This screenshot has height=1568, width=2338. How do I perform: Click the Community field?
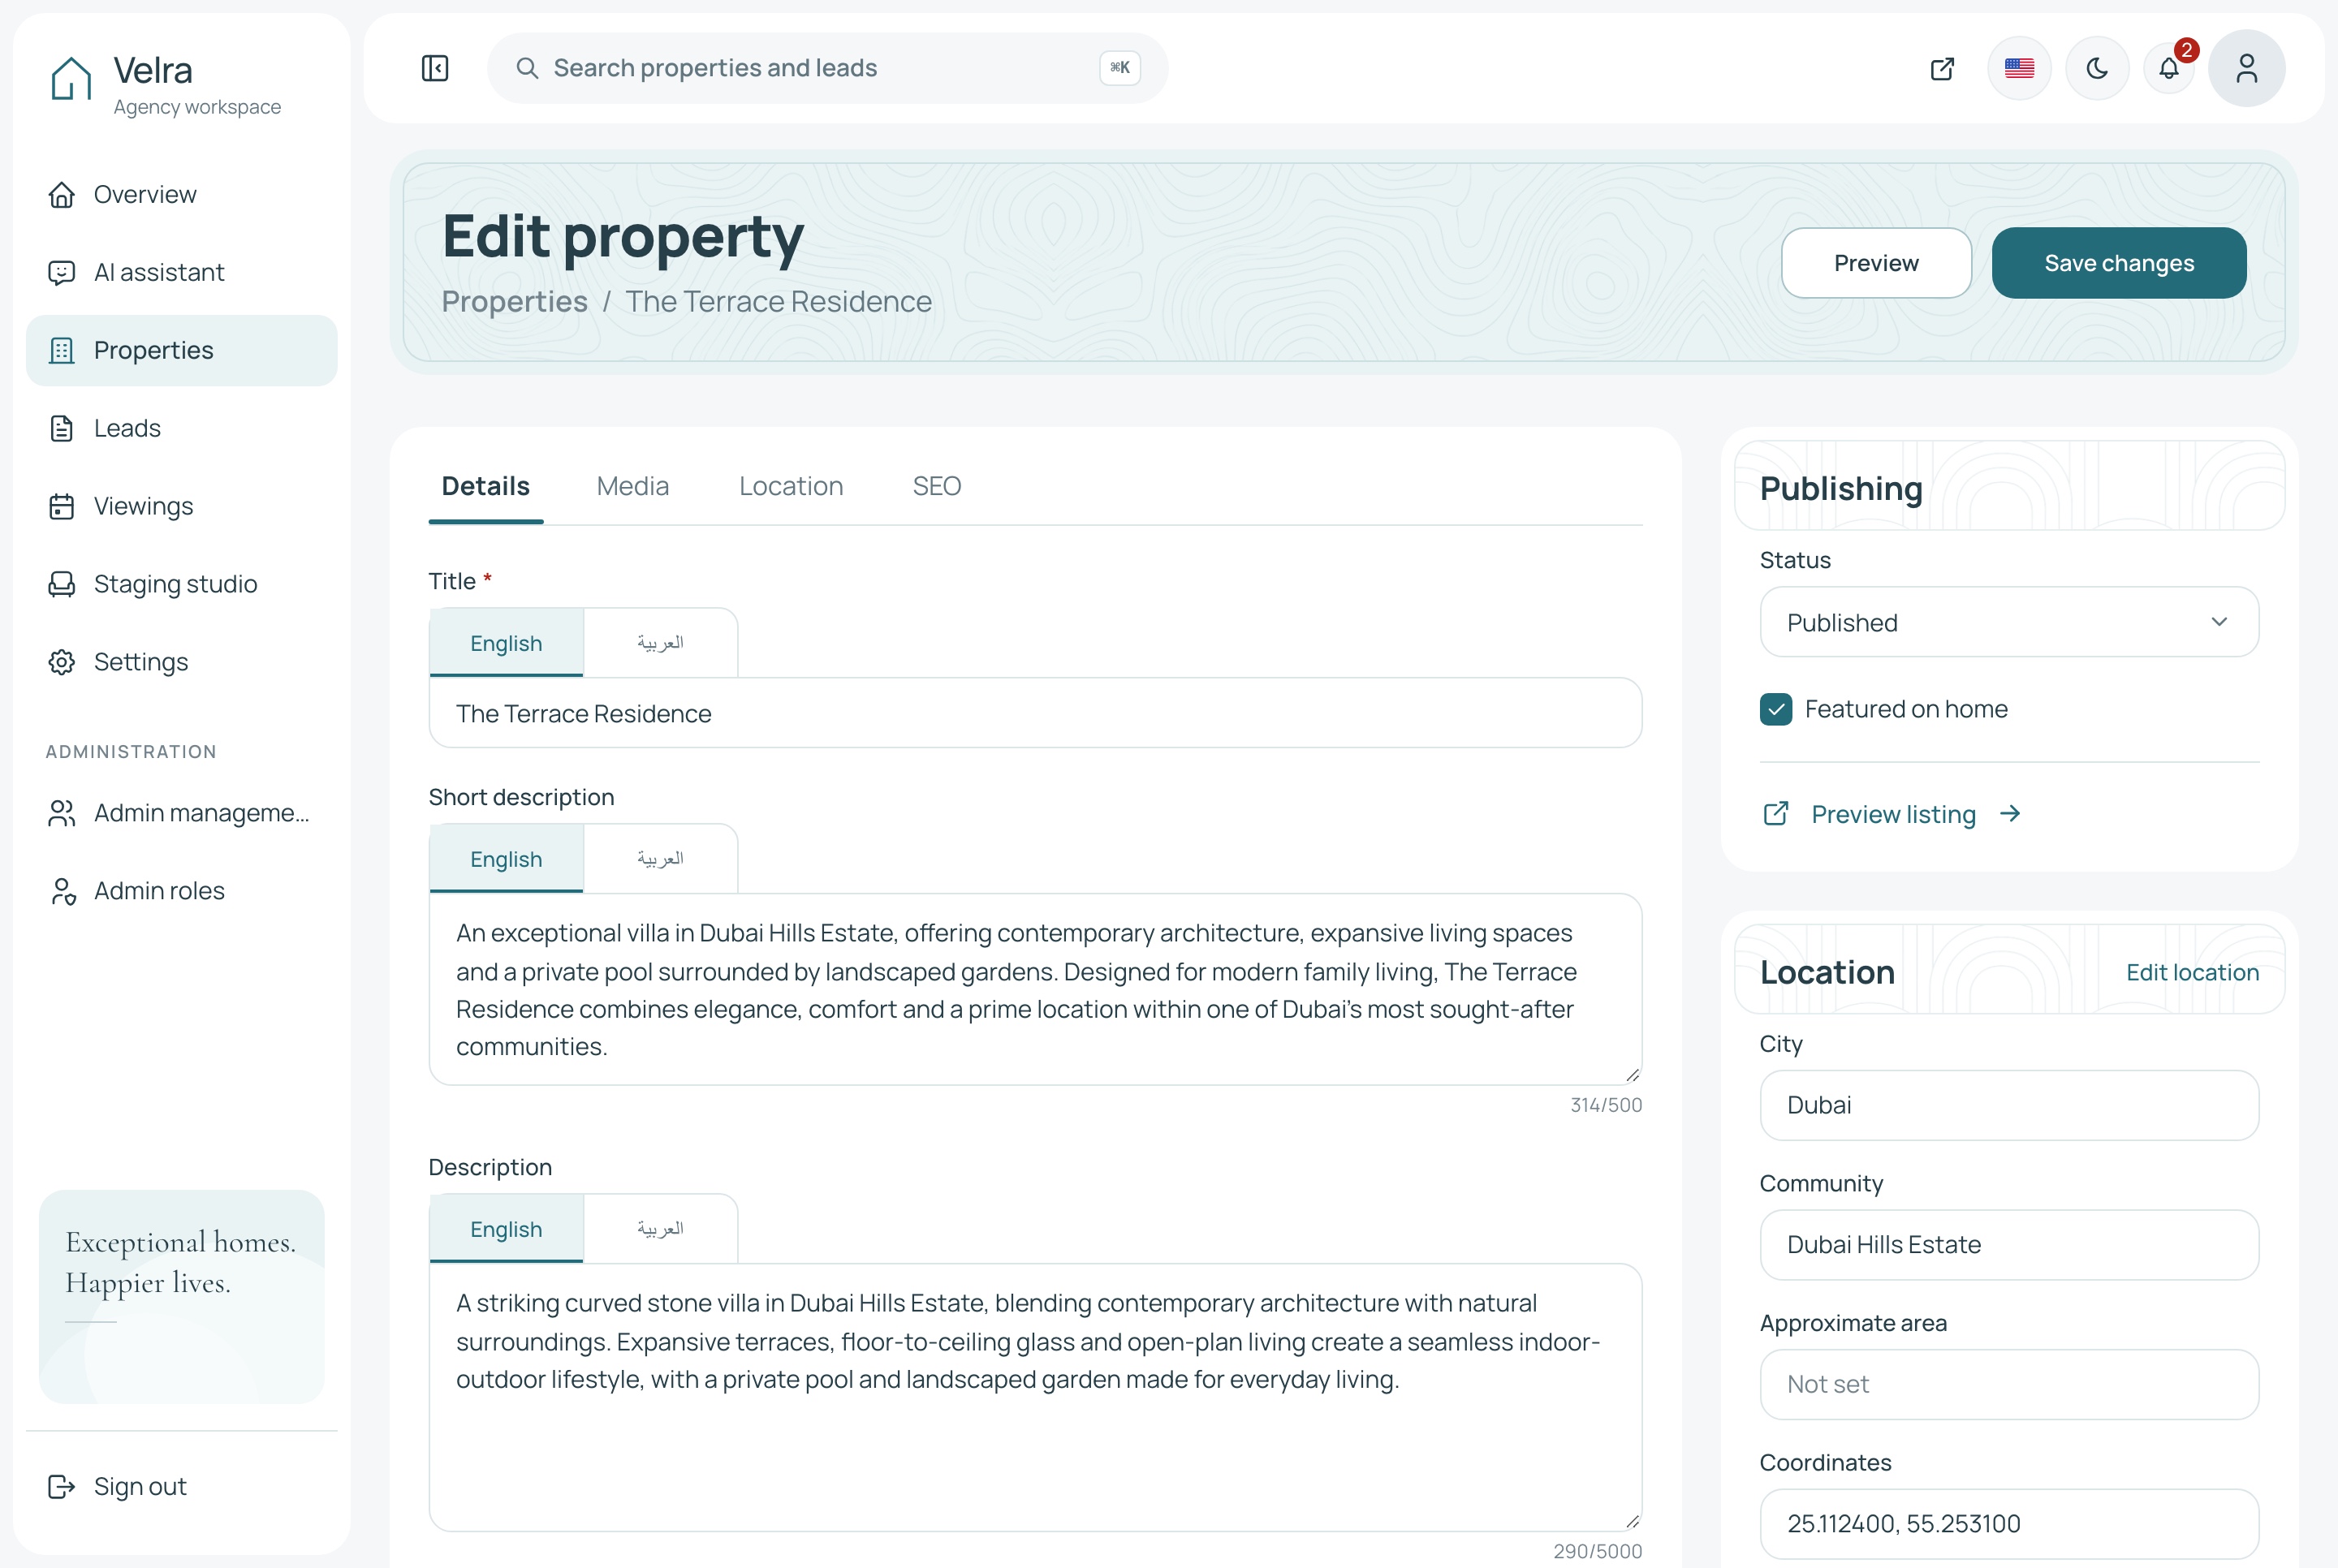2009,1245
